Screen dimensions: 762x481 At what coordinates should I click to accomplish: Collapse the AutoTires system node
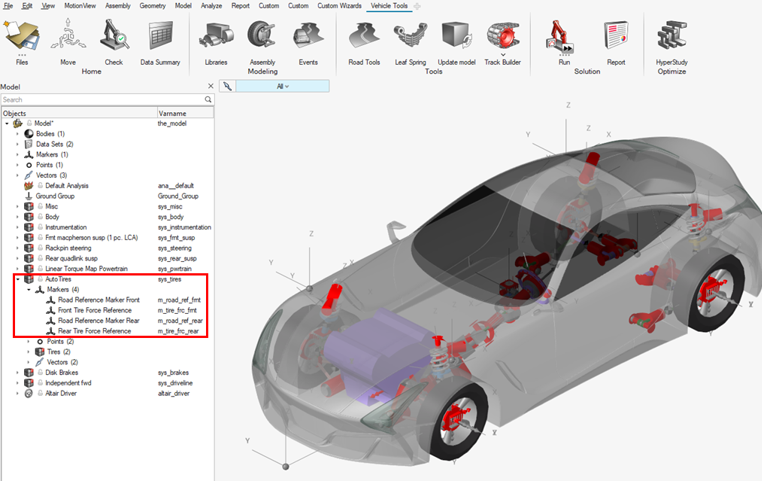point(18,279)
